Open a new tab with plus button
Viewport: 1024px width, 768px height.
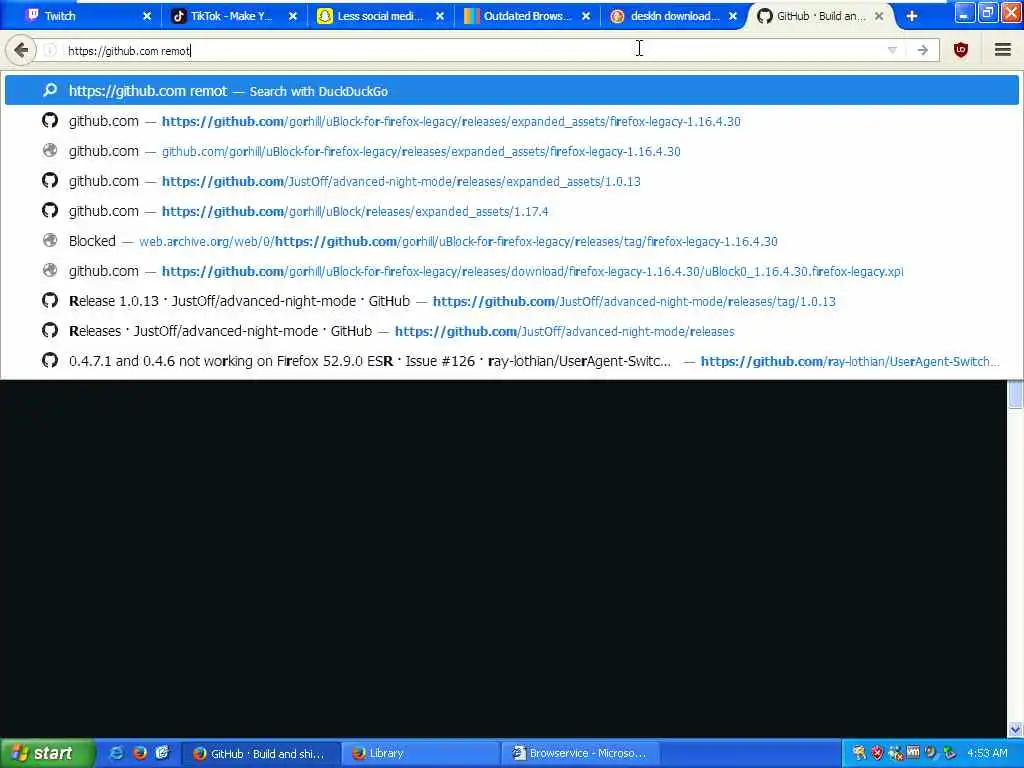pyautogui.click(x=912, y=16)
